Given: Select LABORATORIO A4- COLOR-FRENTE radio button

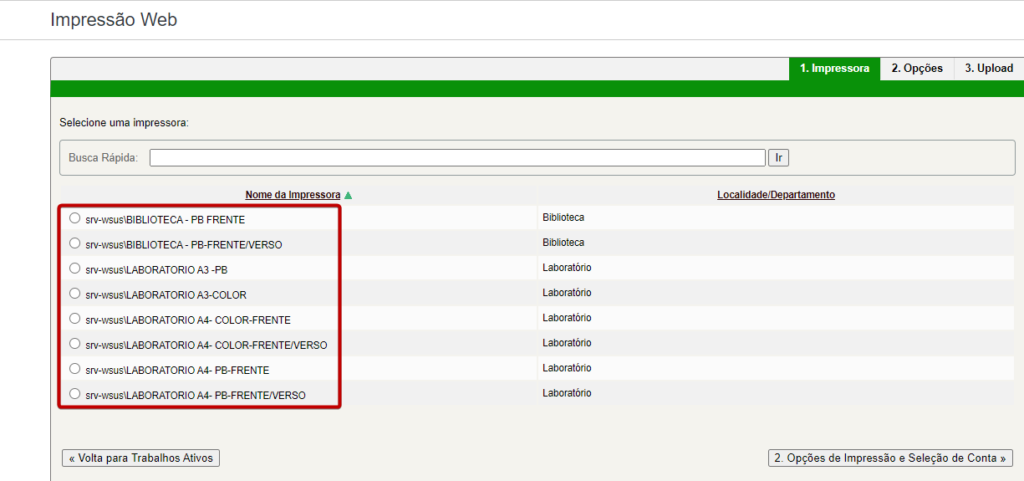Looking at the screenshot, I should tap(75, 318).
